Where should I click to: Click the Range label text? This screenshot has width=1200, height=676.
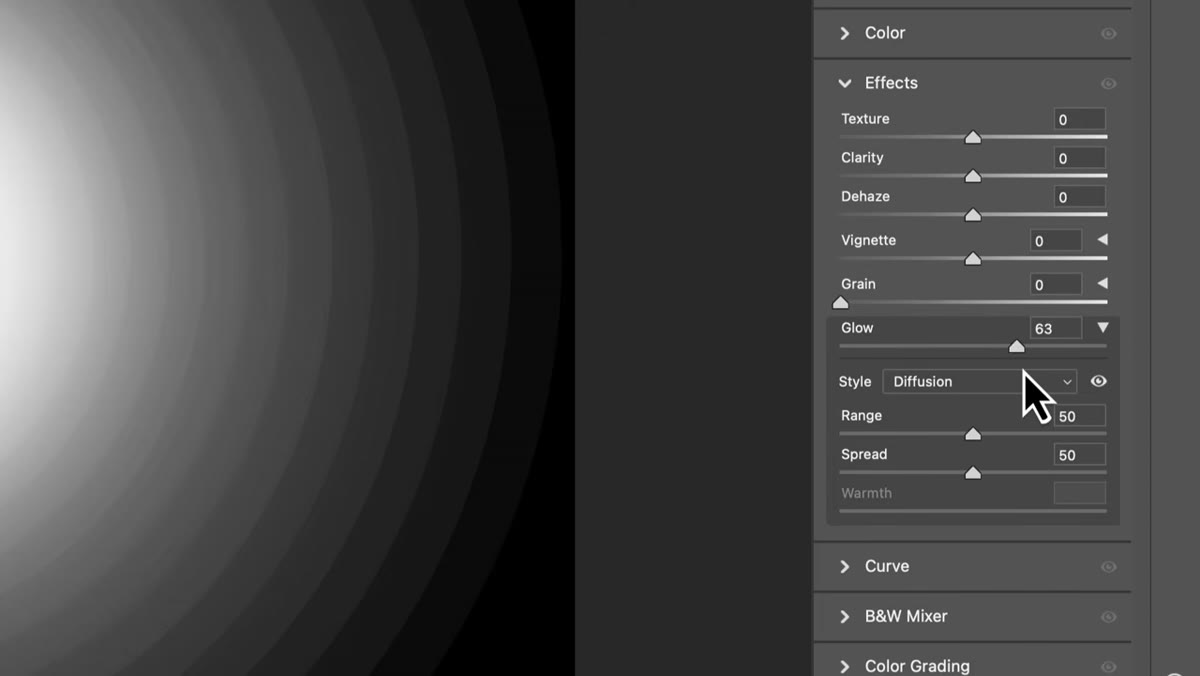tap(861, 416)
